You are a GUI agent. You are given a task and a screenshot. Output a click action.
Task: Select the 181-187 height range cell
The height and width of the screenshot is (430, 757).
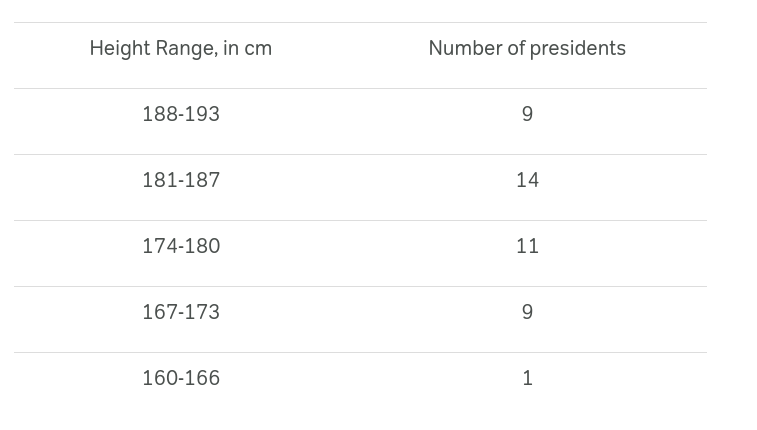coord(181,181)
